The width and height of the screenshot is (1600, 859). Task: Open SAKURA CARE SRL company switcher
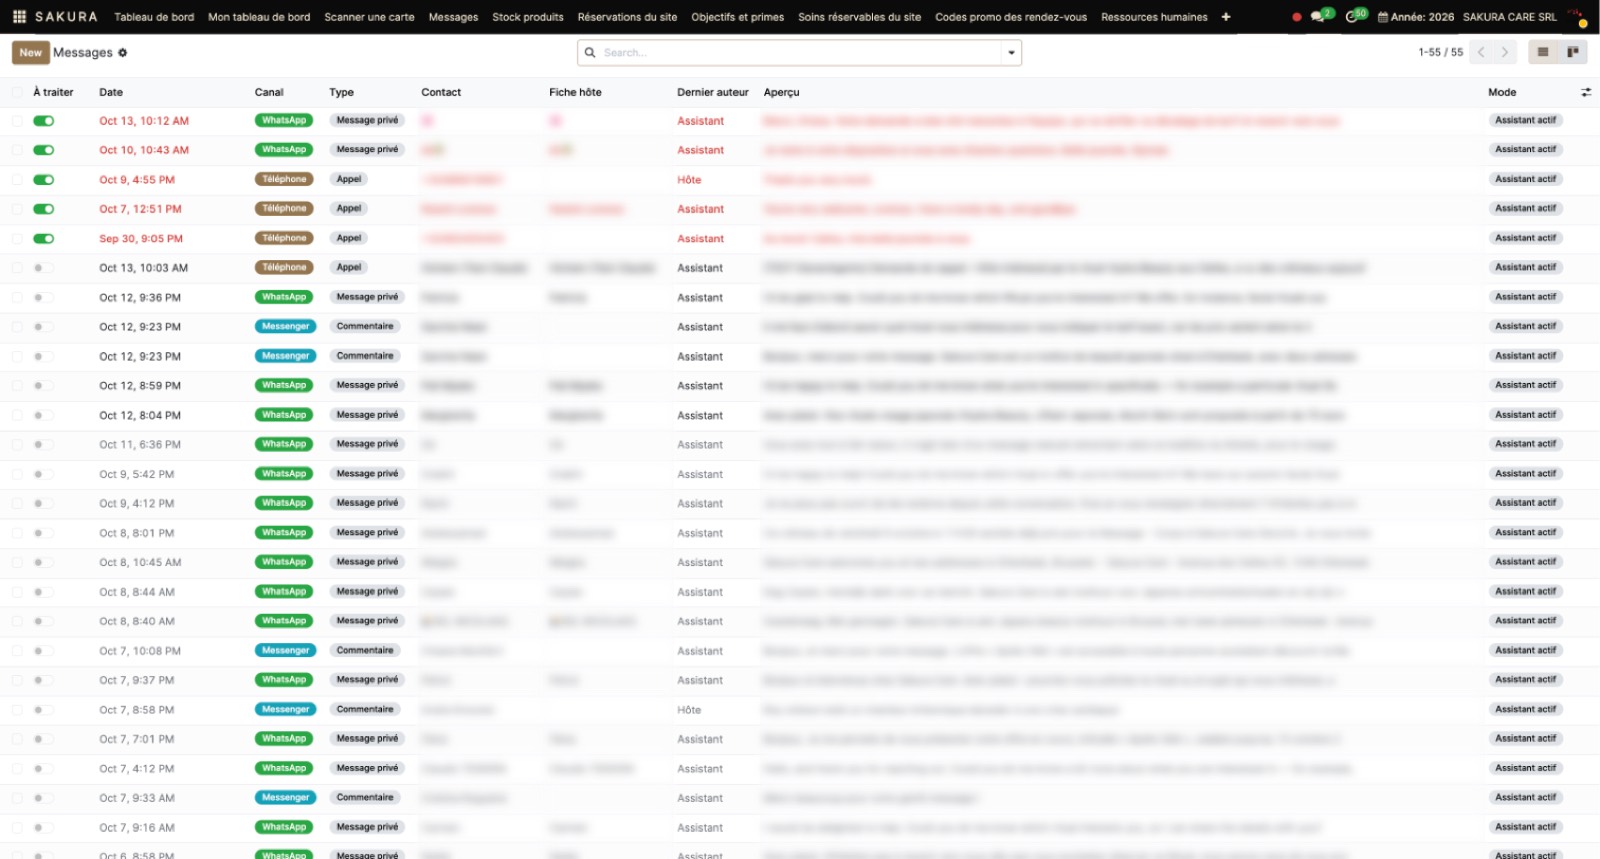point(1509,17)
